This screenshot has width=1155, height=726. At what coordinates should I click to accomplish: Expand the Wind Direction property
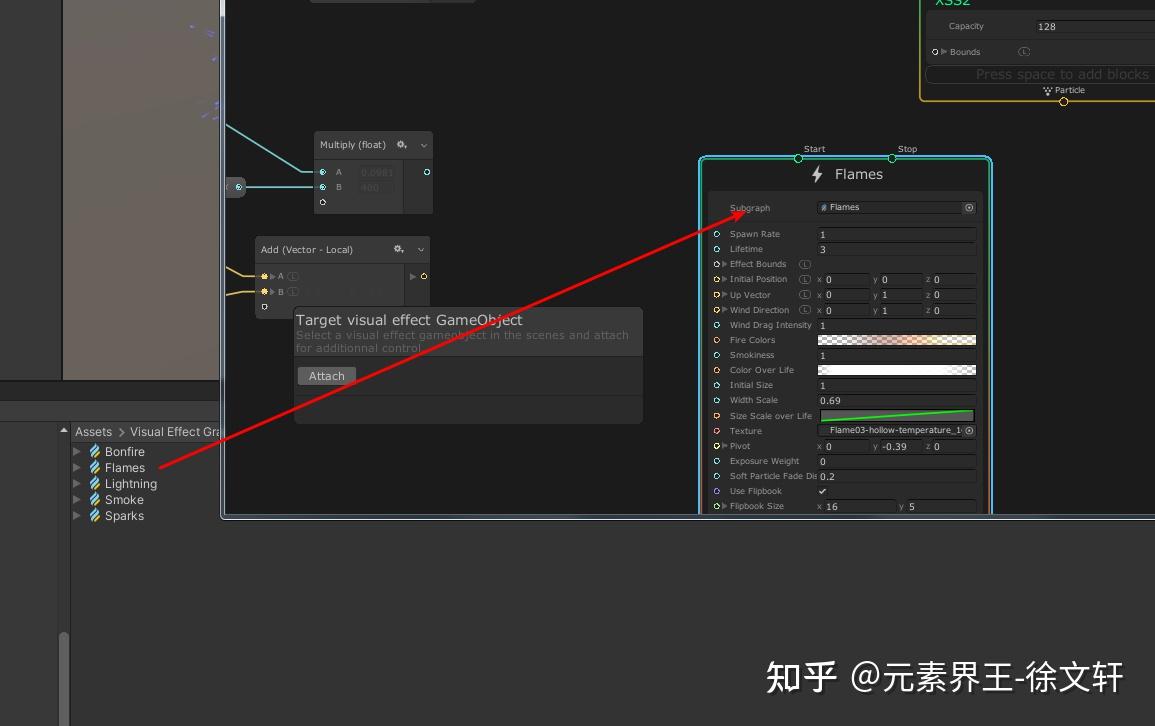[x=725, y=310]
